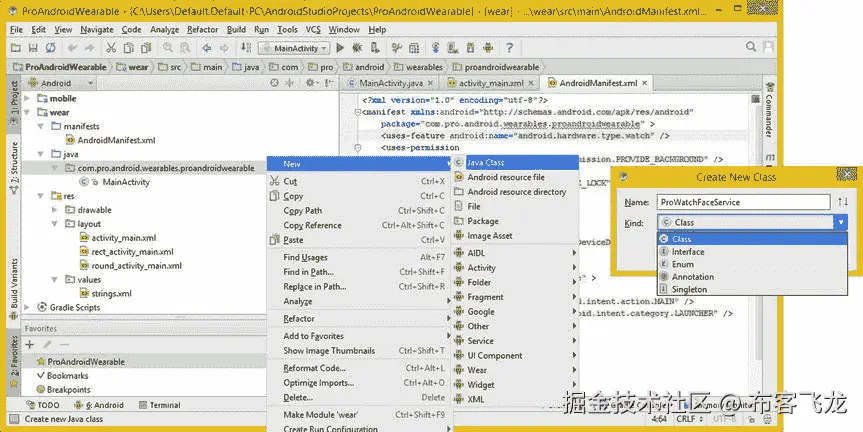Click the Synchronize toolbar icon
Image resolution: width=863 pixels, height=432 pixels.
coord(51,48)
